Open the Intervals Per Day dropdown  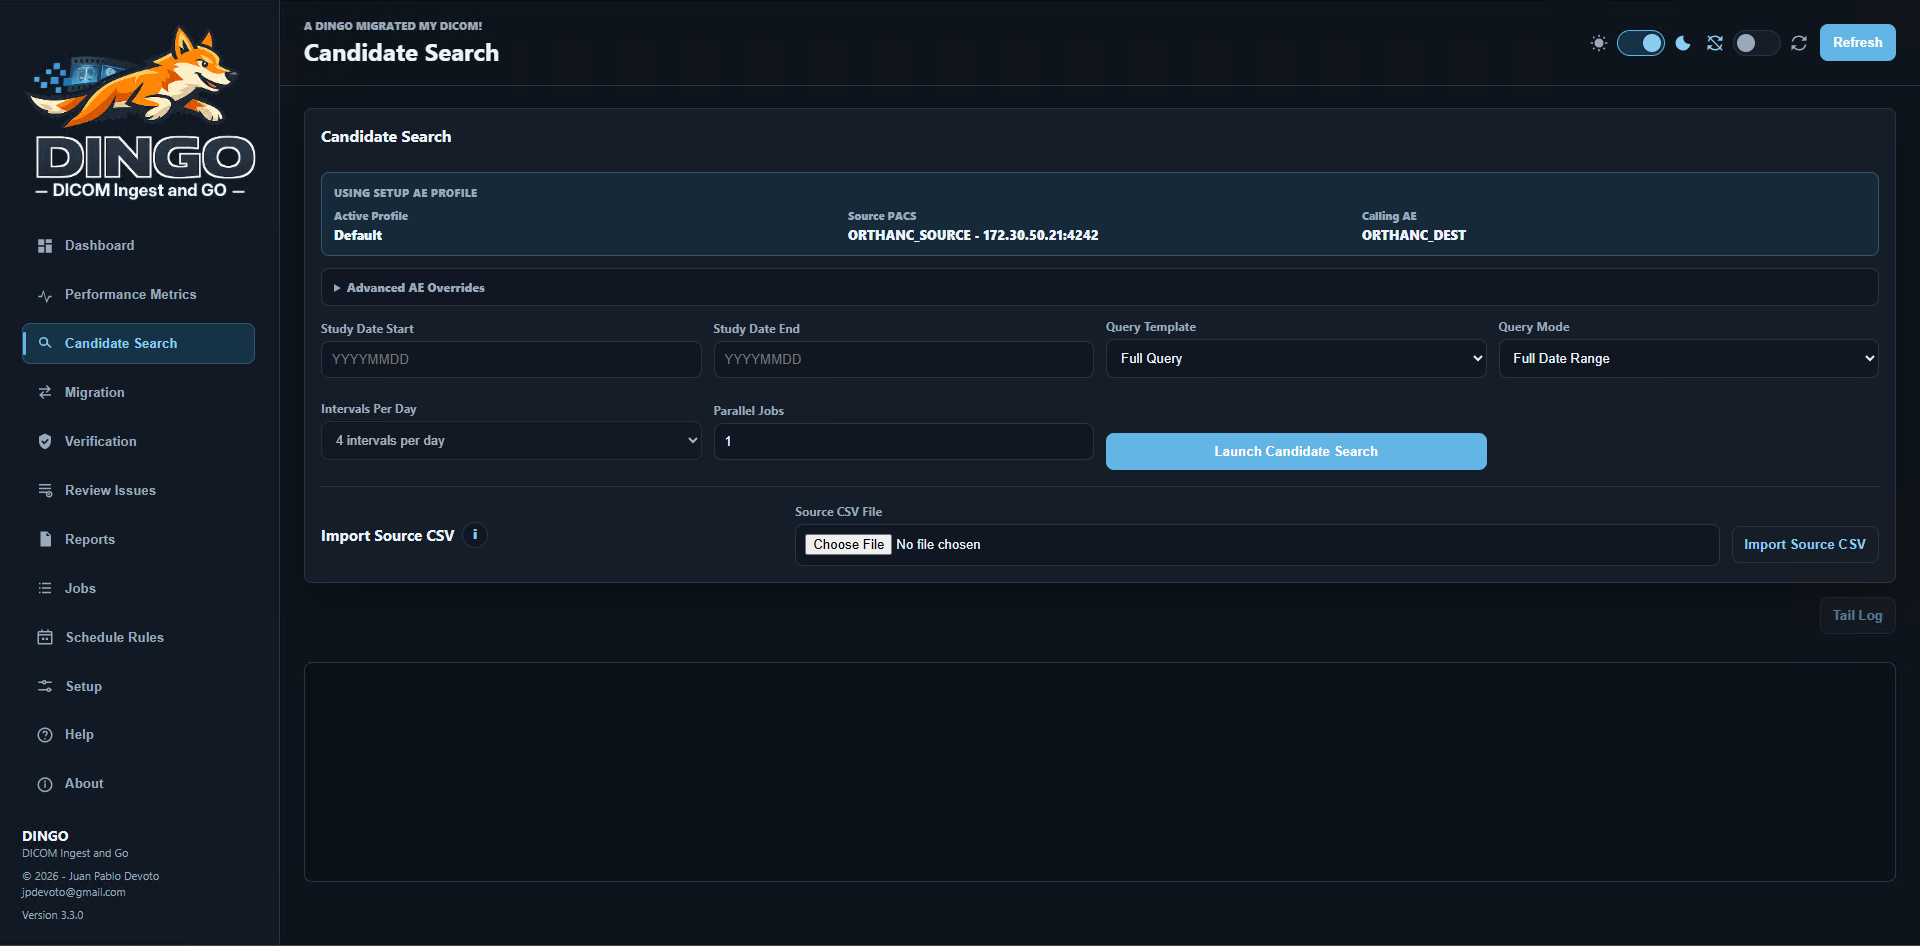(511, 441)
